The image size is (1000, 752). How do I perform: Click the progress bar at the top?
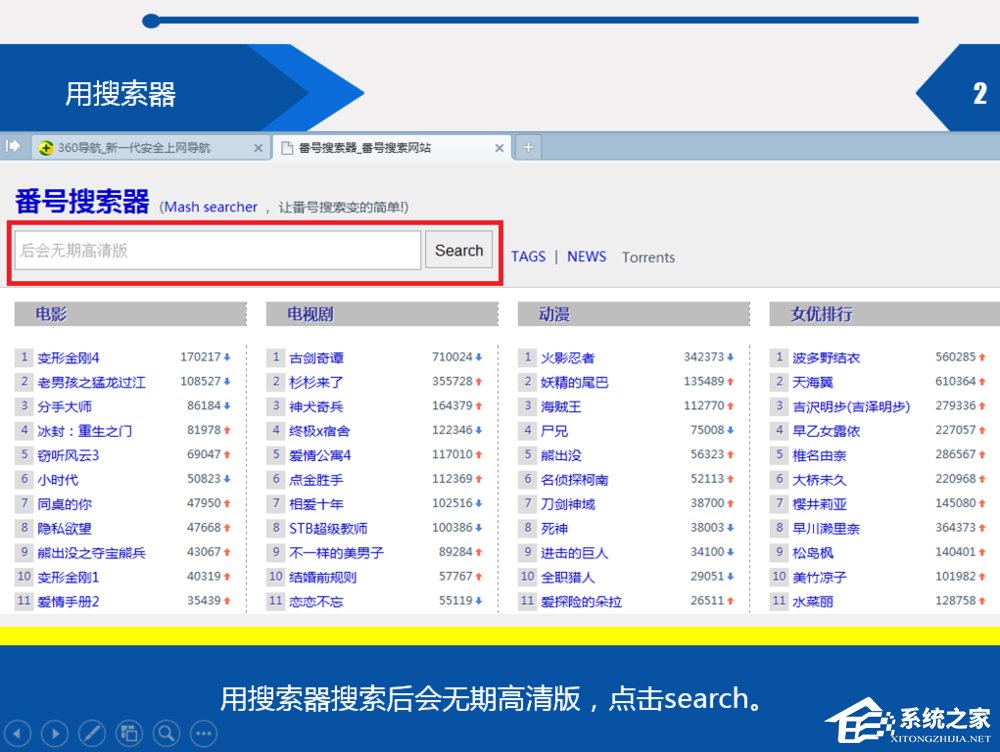(530, 20)
